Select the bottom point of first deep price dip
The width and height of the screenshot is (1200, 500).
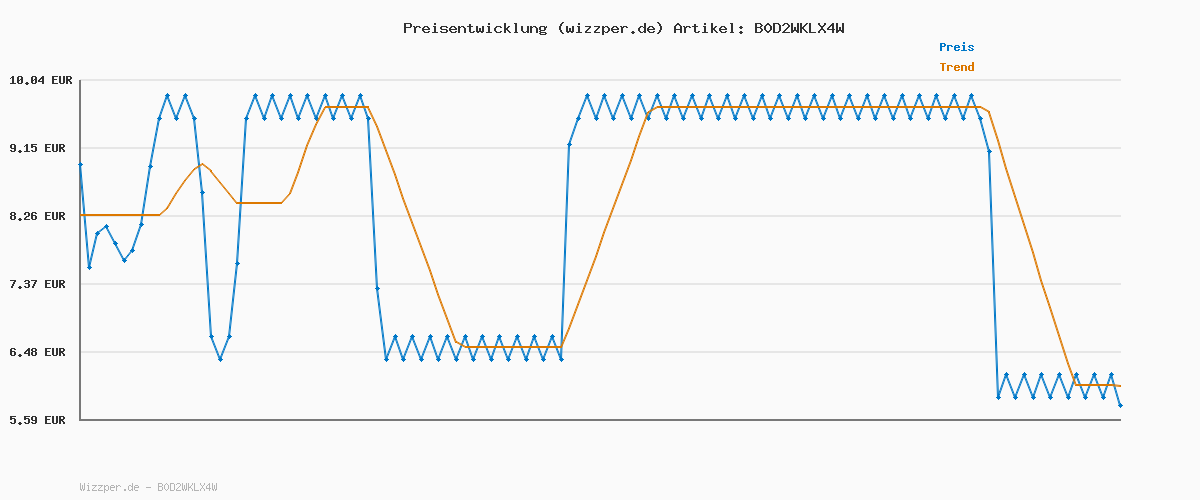(220, 358)
